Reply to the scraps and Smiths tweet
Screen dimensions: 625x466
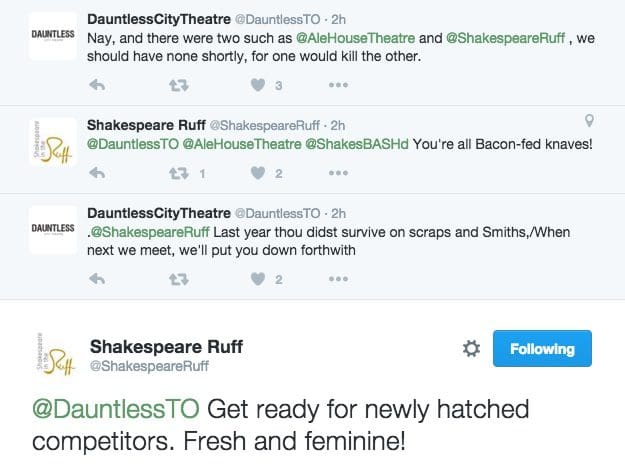[97, 279]
